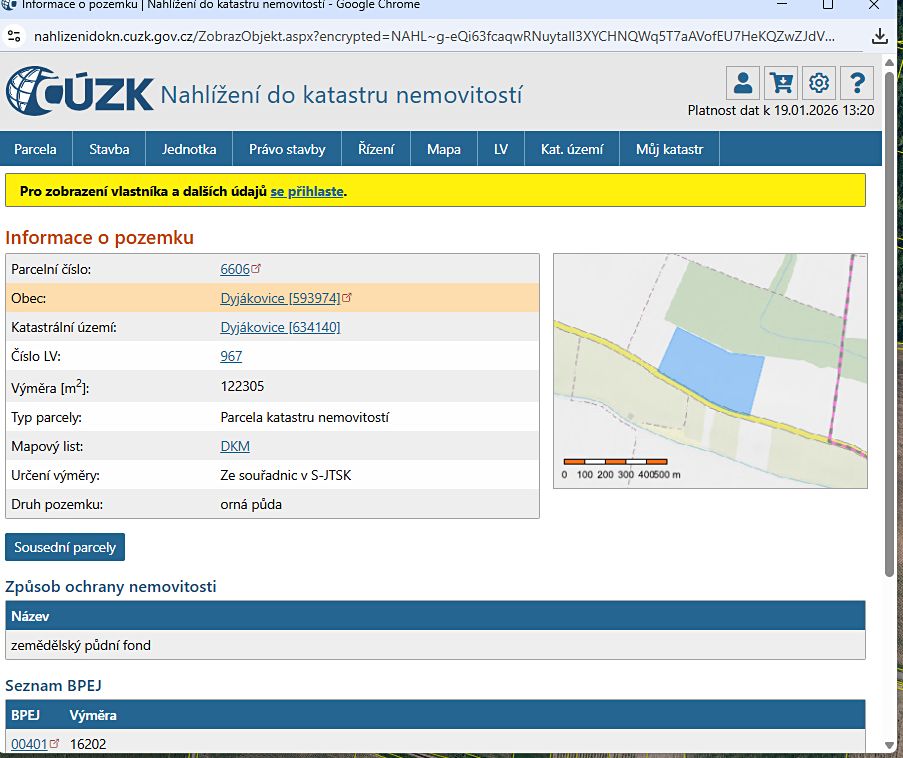Open the Dyjákovice [593974] municipality link
Image resolution: width=903 pixels, height=758 pixels.
coord(280,298)
